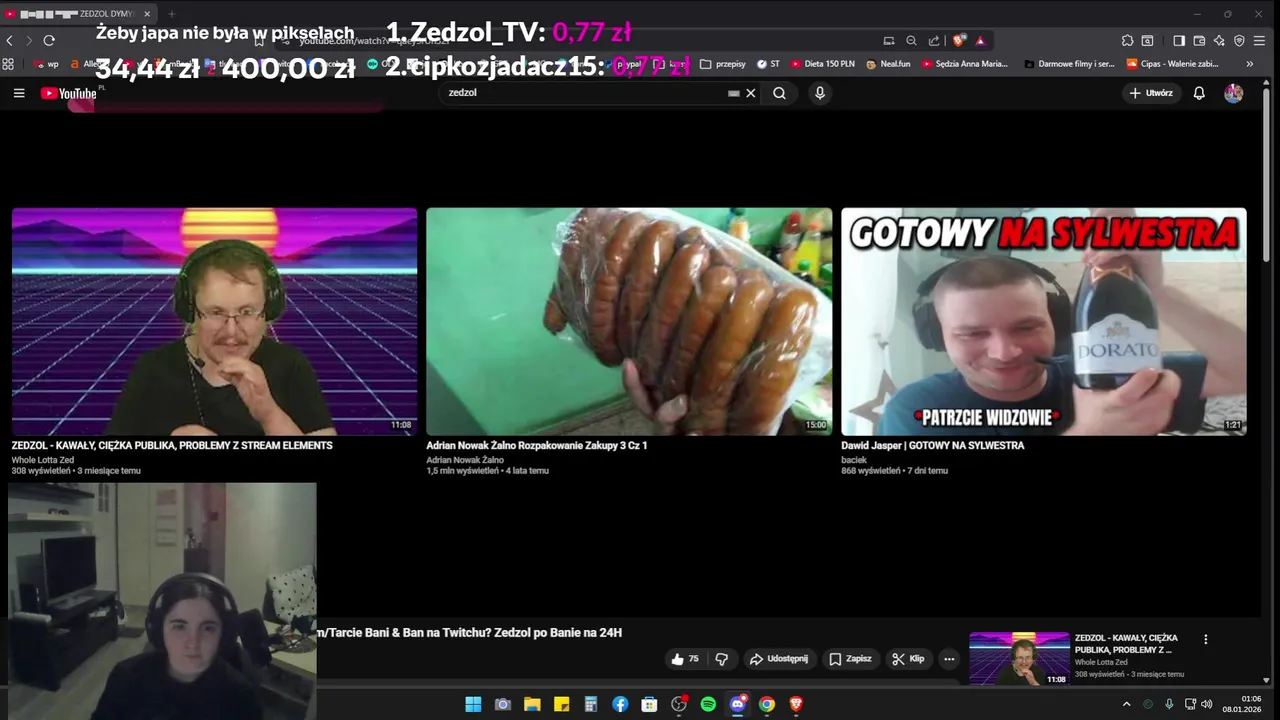Create a clip with Klip button

(x=908, y=659)
